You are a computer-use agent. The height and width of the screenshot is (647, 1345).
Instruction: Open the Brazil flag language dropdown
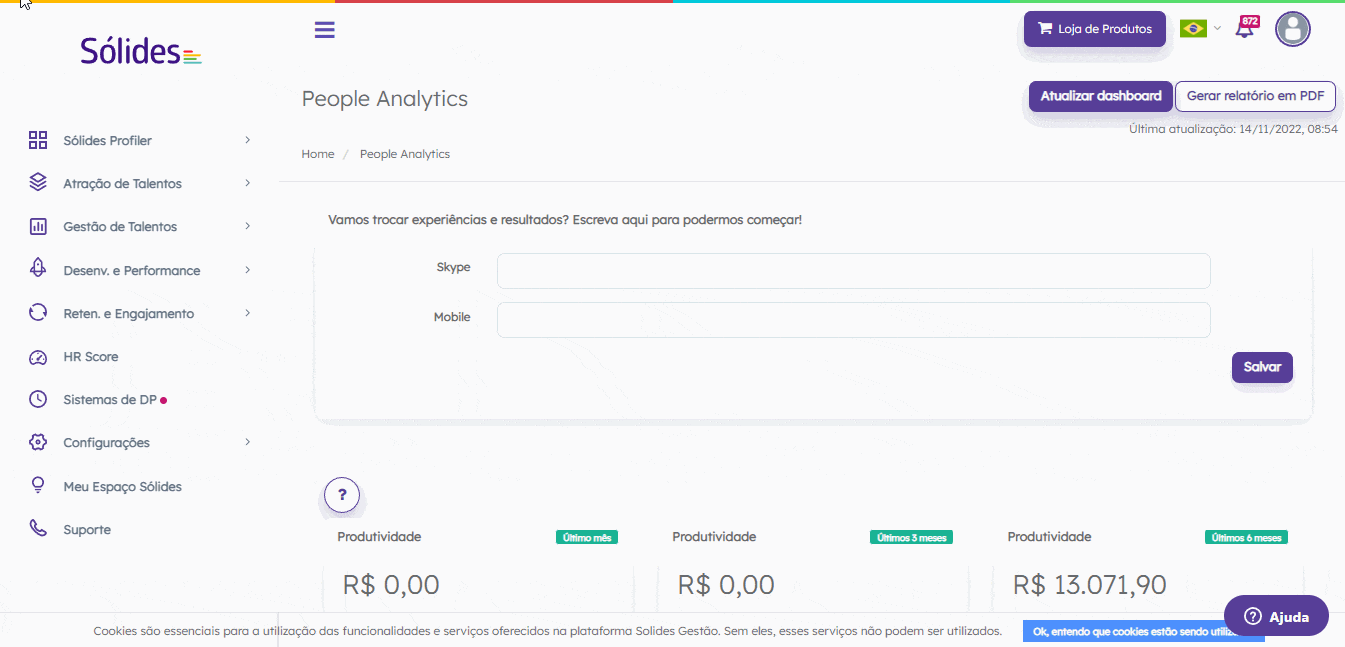pyautogui.click(x=1200, y=28)
